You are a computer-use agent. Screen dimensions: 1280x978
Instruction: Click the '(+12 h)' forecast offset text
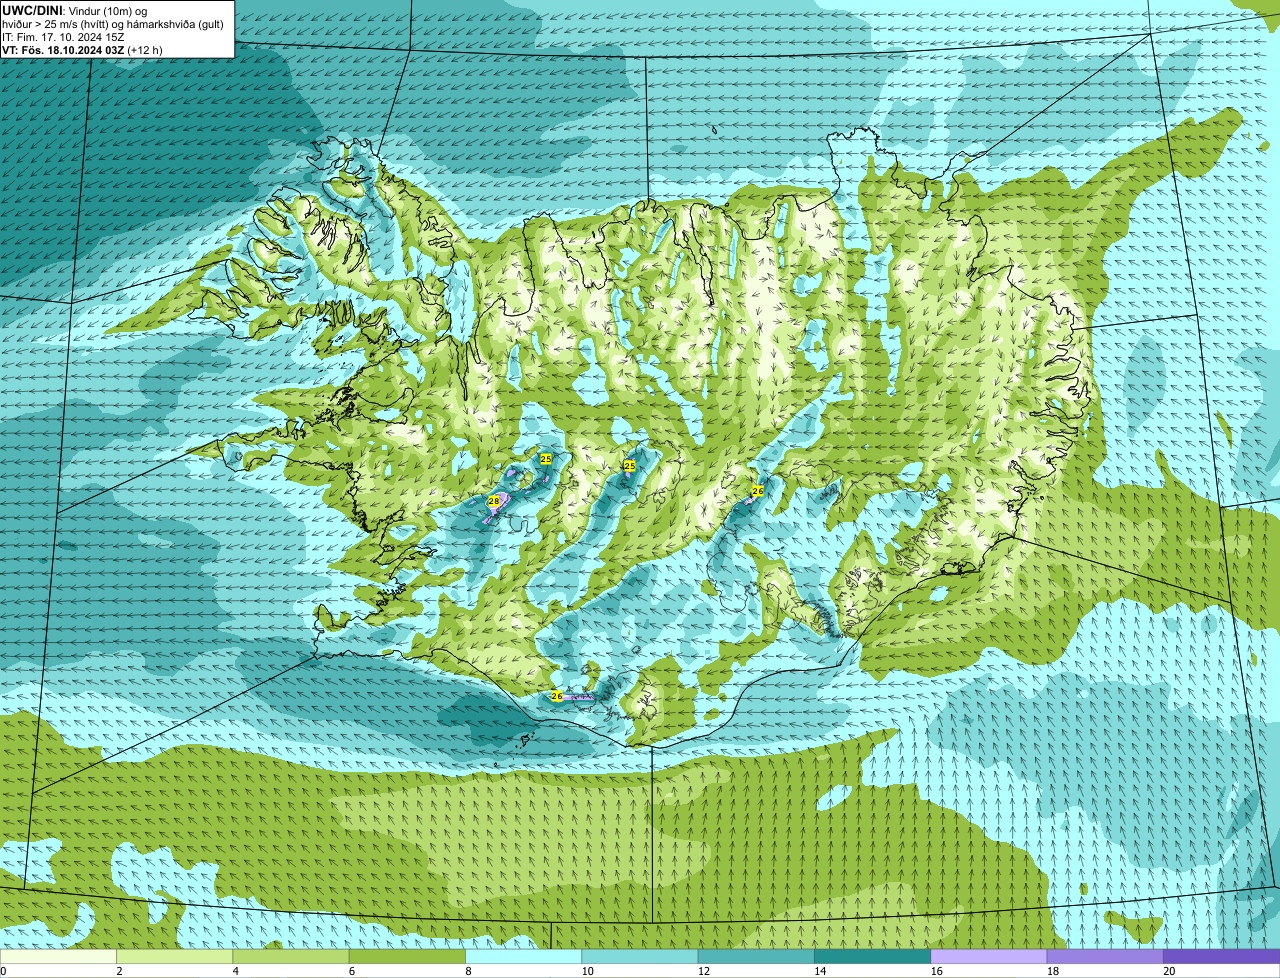[x=145, y=50]
